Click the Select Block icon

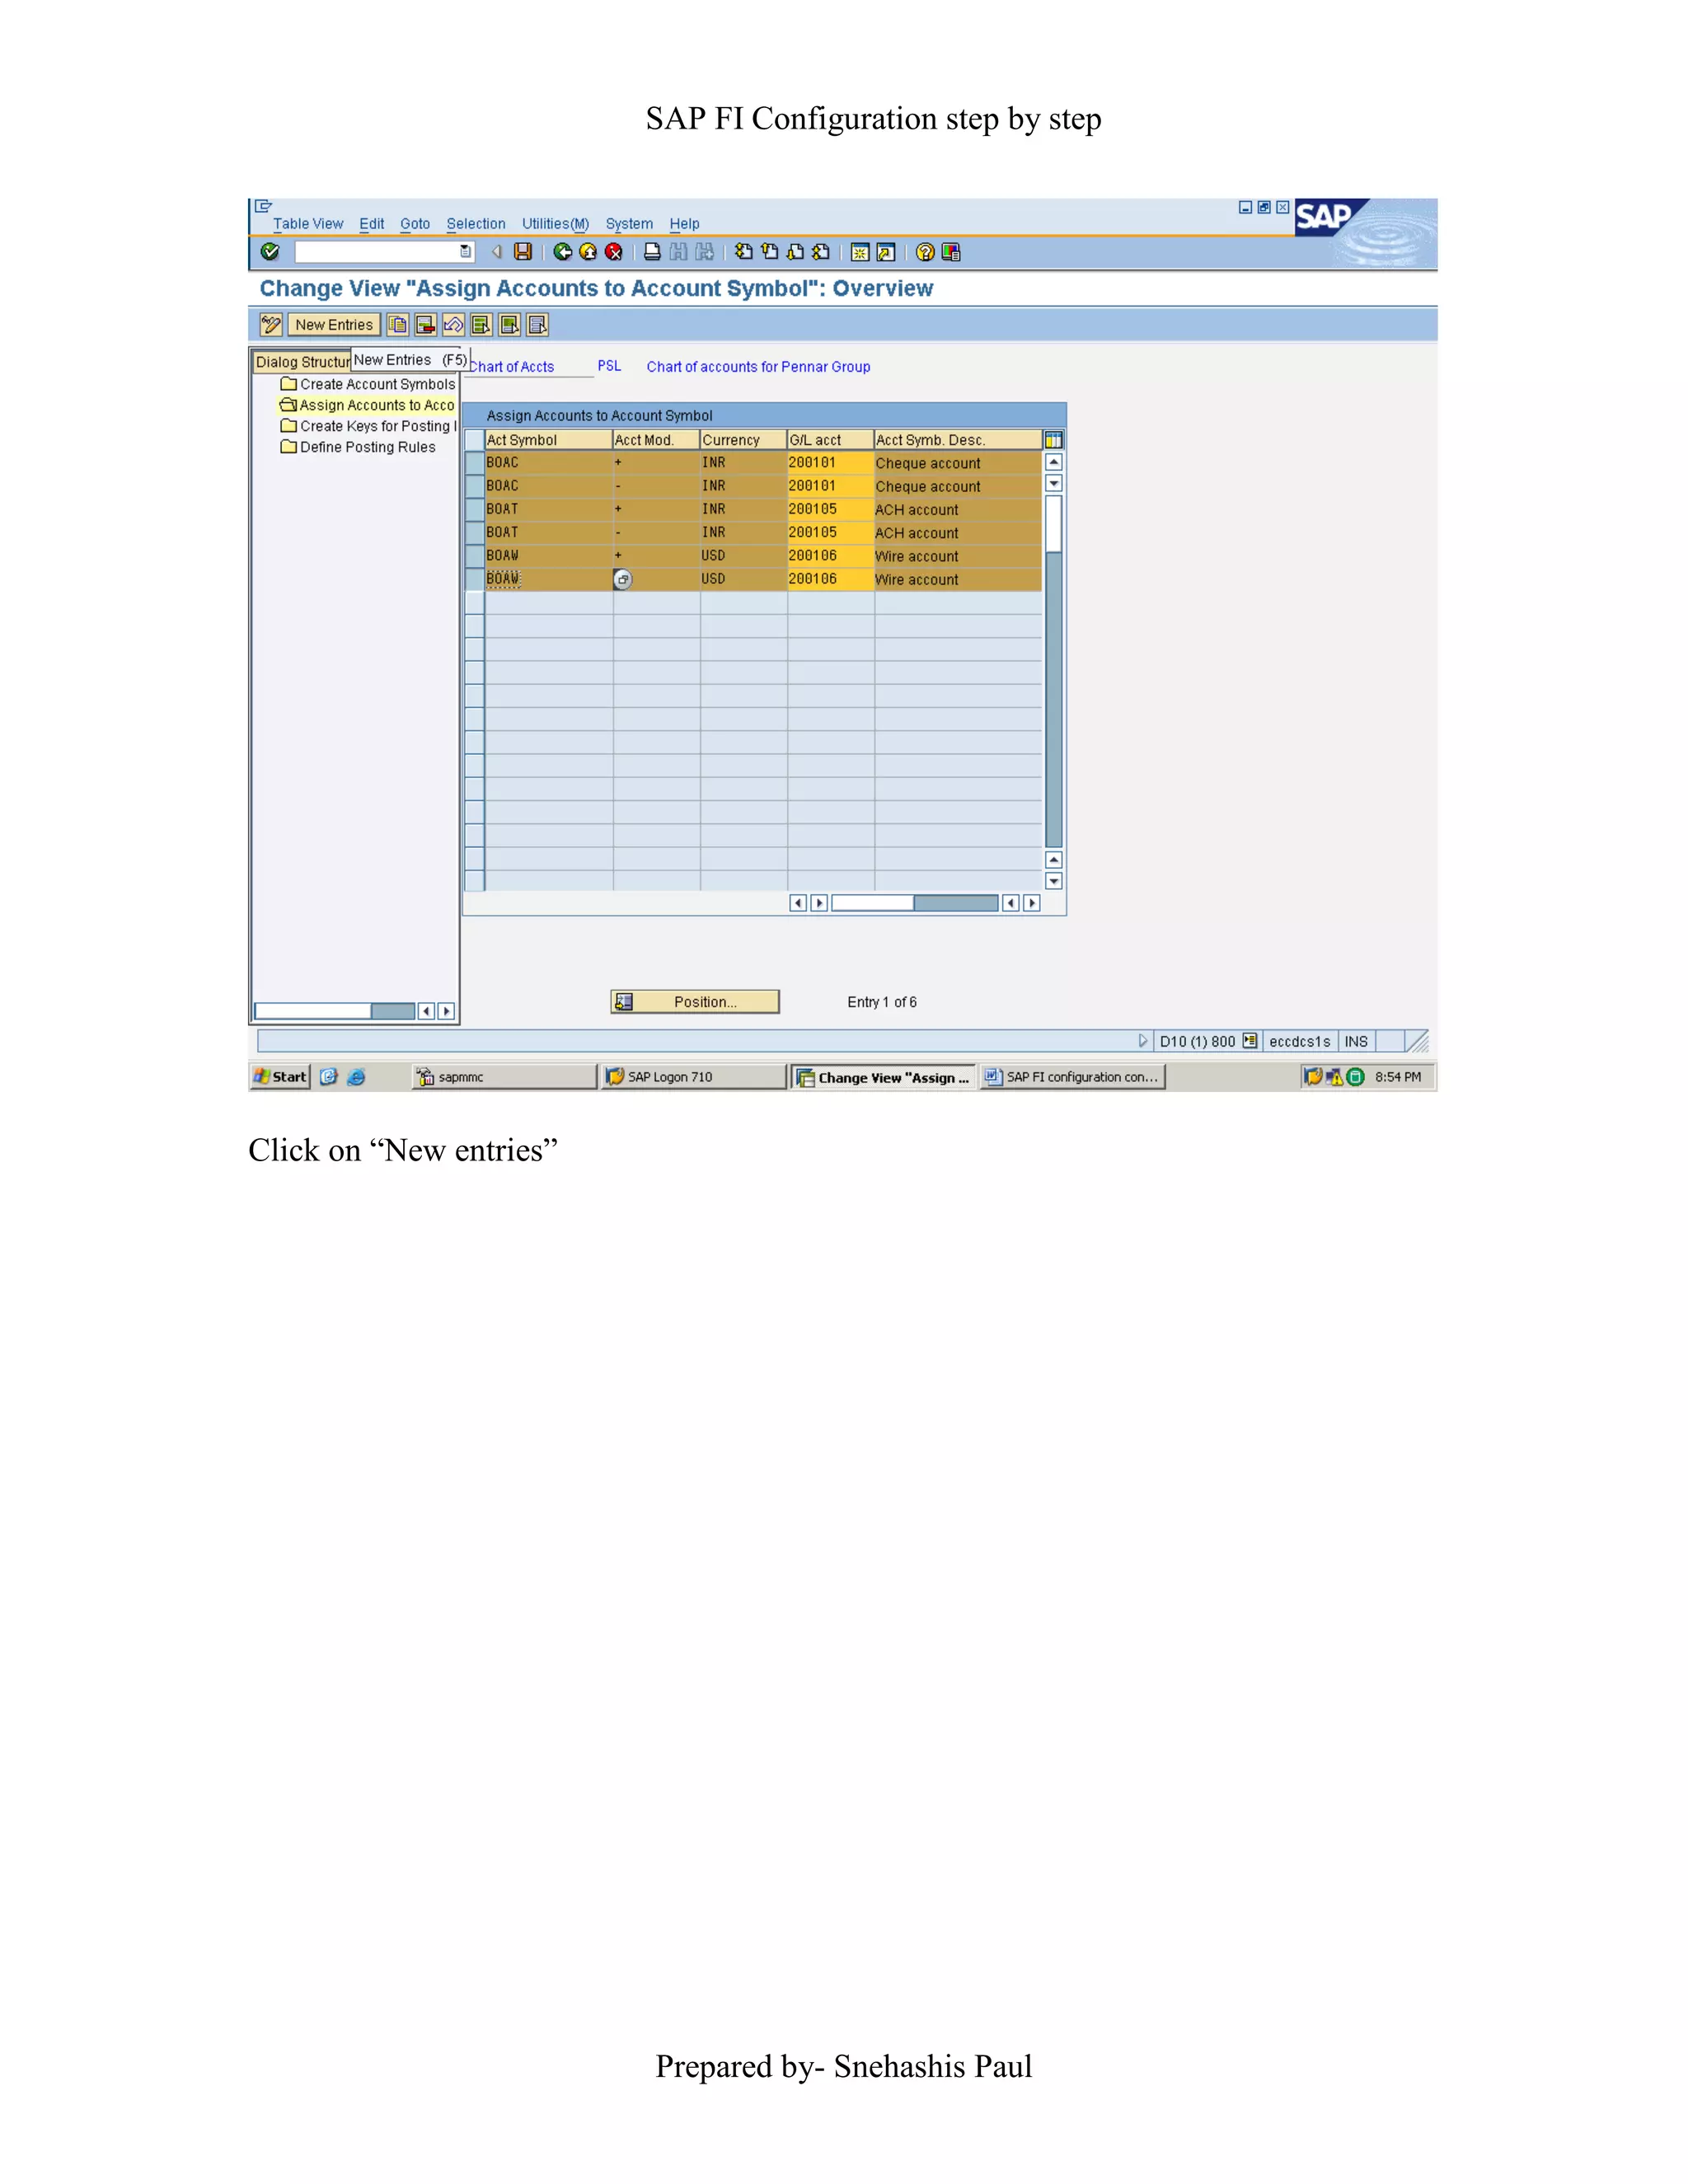tap(510, 325)
